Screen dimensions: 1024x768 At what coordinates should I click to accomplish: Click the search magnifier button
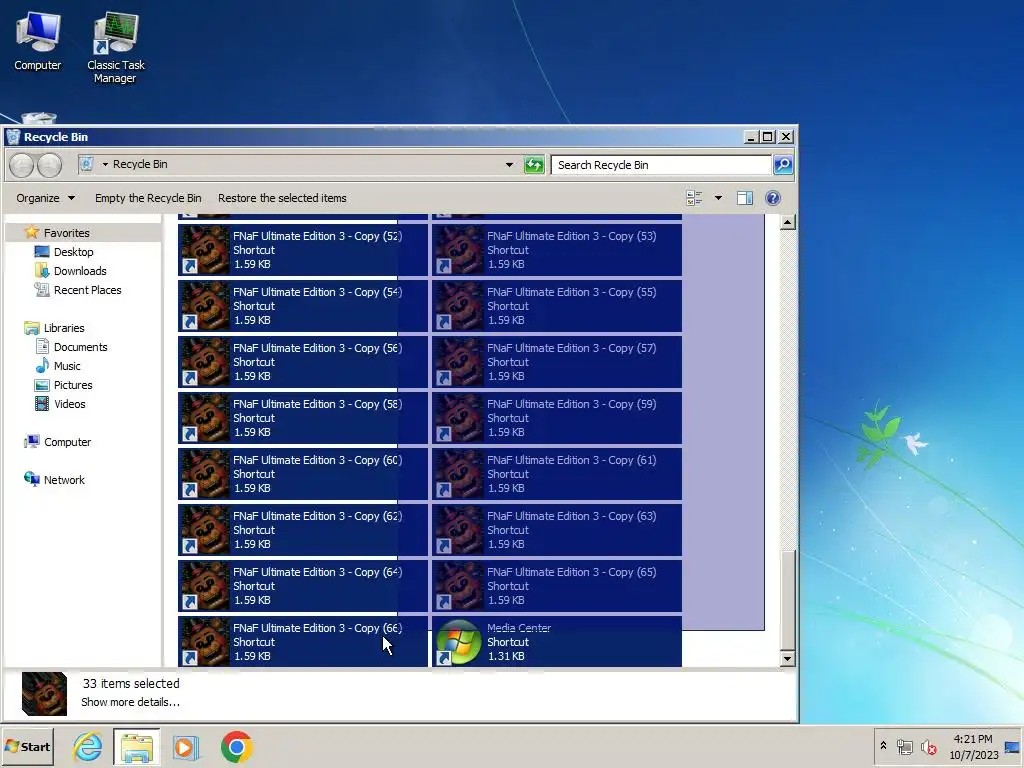point(783,165)
